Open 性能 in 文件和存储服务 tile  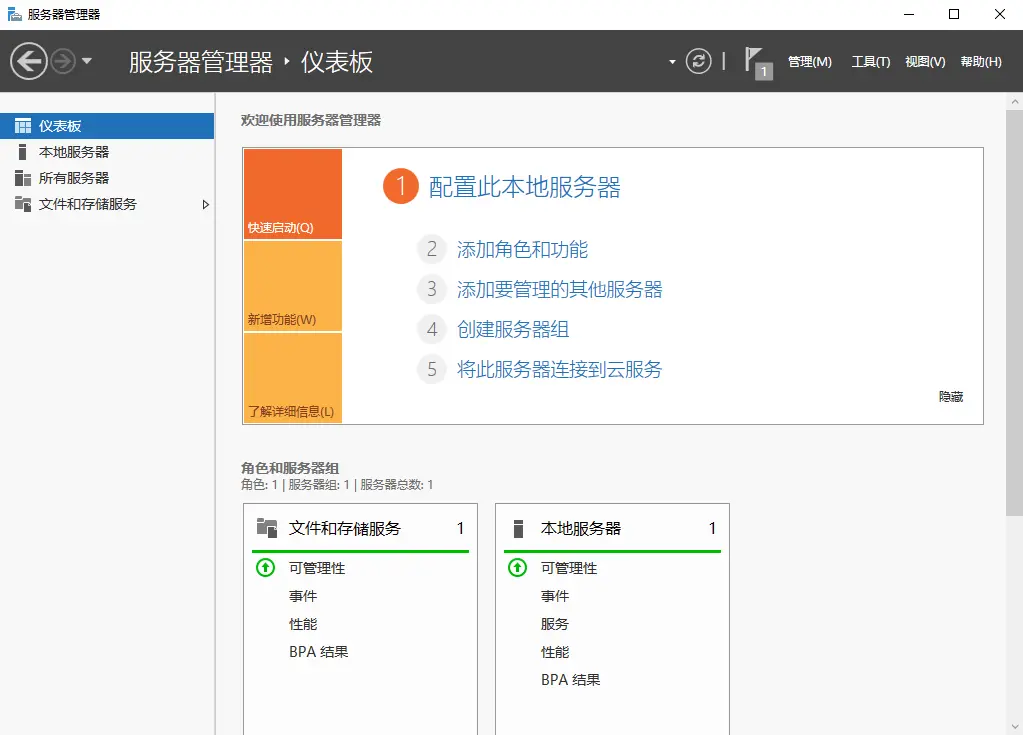pos(303,624)
